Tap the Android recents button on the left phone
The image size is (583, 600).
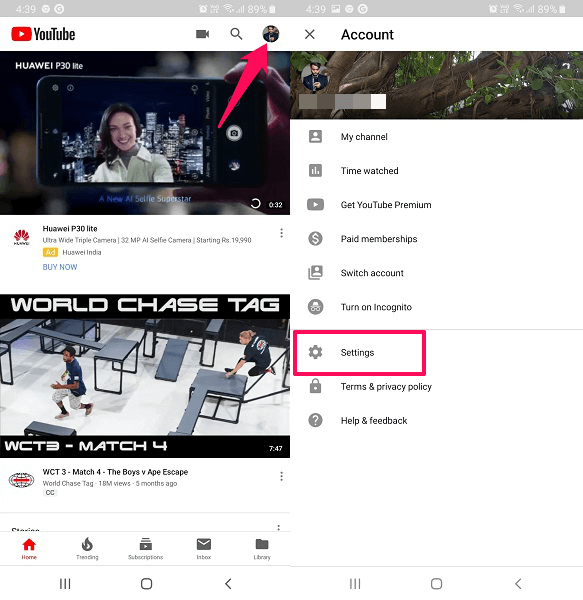(65, 584)
